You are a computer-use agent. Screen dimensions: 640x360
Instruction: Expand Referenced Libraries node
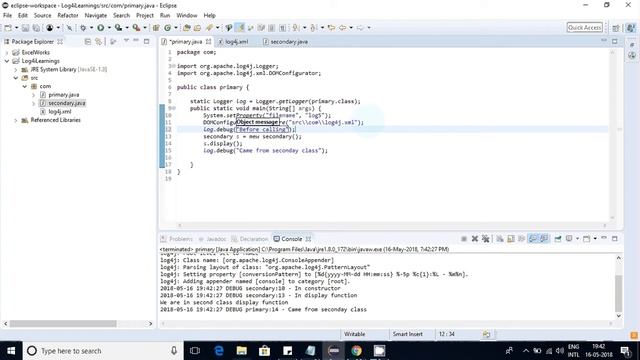click(x=16, y=120)
